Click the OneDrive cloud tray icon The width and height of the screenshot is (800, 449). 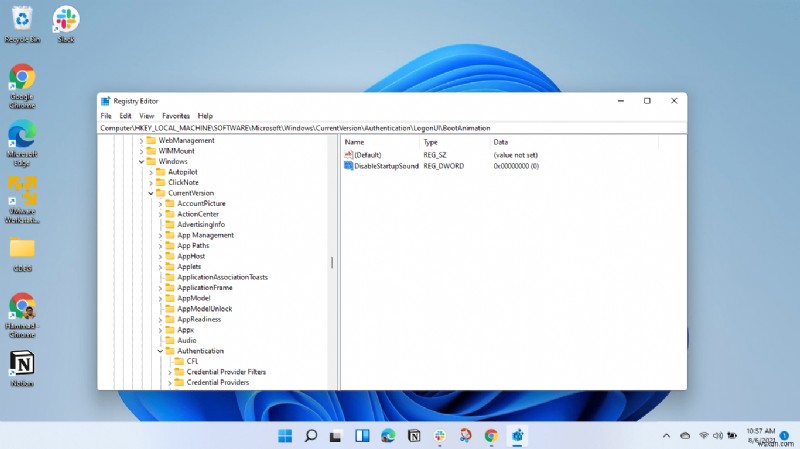coord(685,436)
